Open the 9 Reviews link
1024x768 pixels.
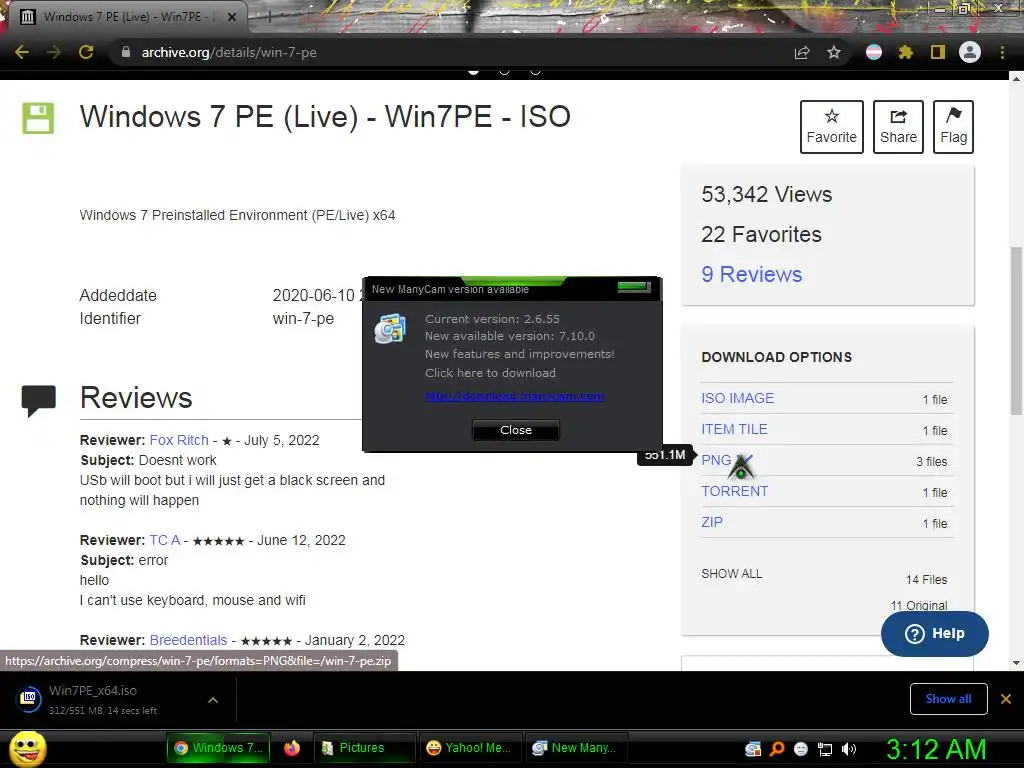click(x=752, y=274)
